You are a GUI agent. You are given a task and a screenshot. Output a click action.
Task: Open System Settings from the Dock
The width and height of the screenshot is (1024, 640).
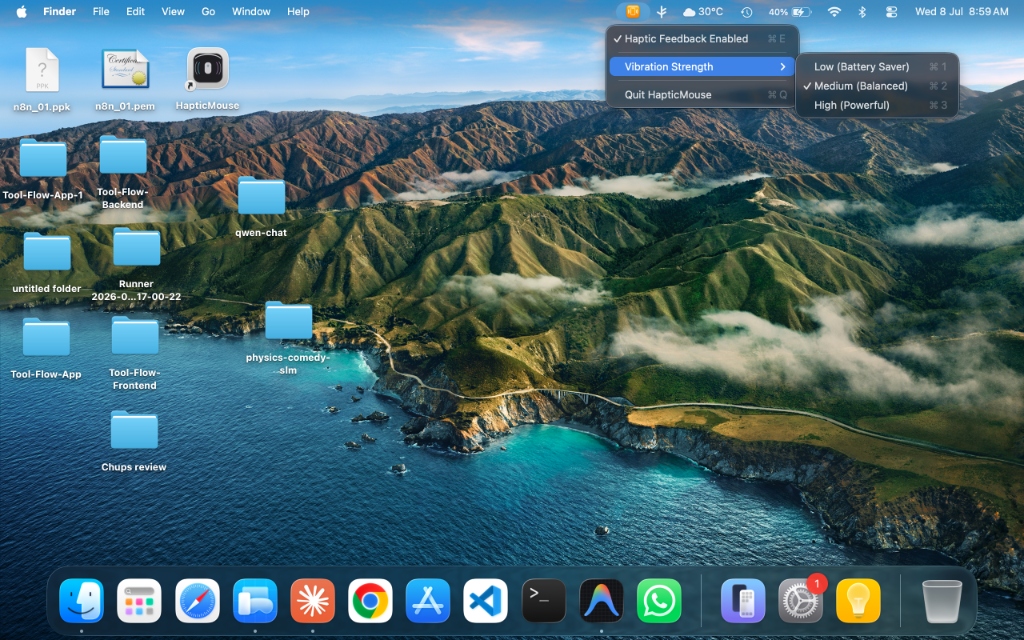800,600
